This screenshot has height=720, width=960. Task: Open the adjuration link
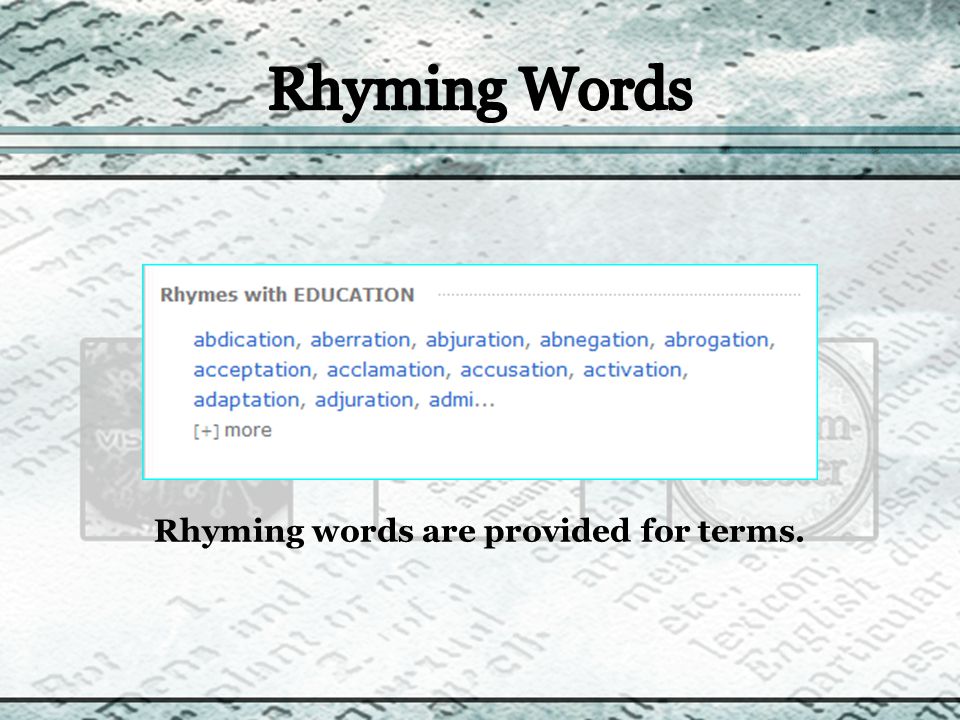click(x=364, y=400)
